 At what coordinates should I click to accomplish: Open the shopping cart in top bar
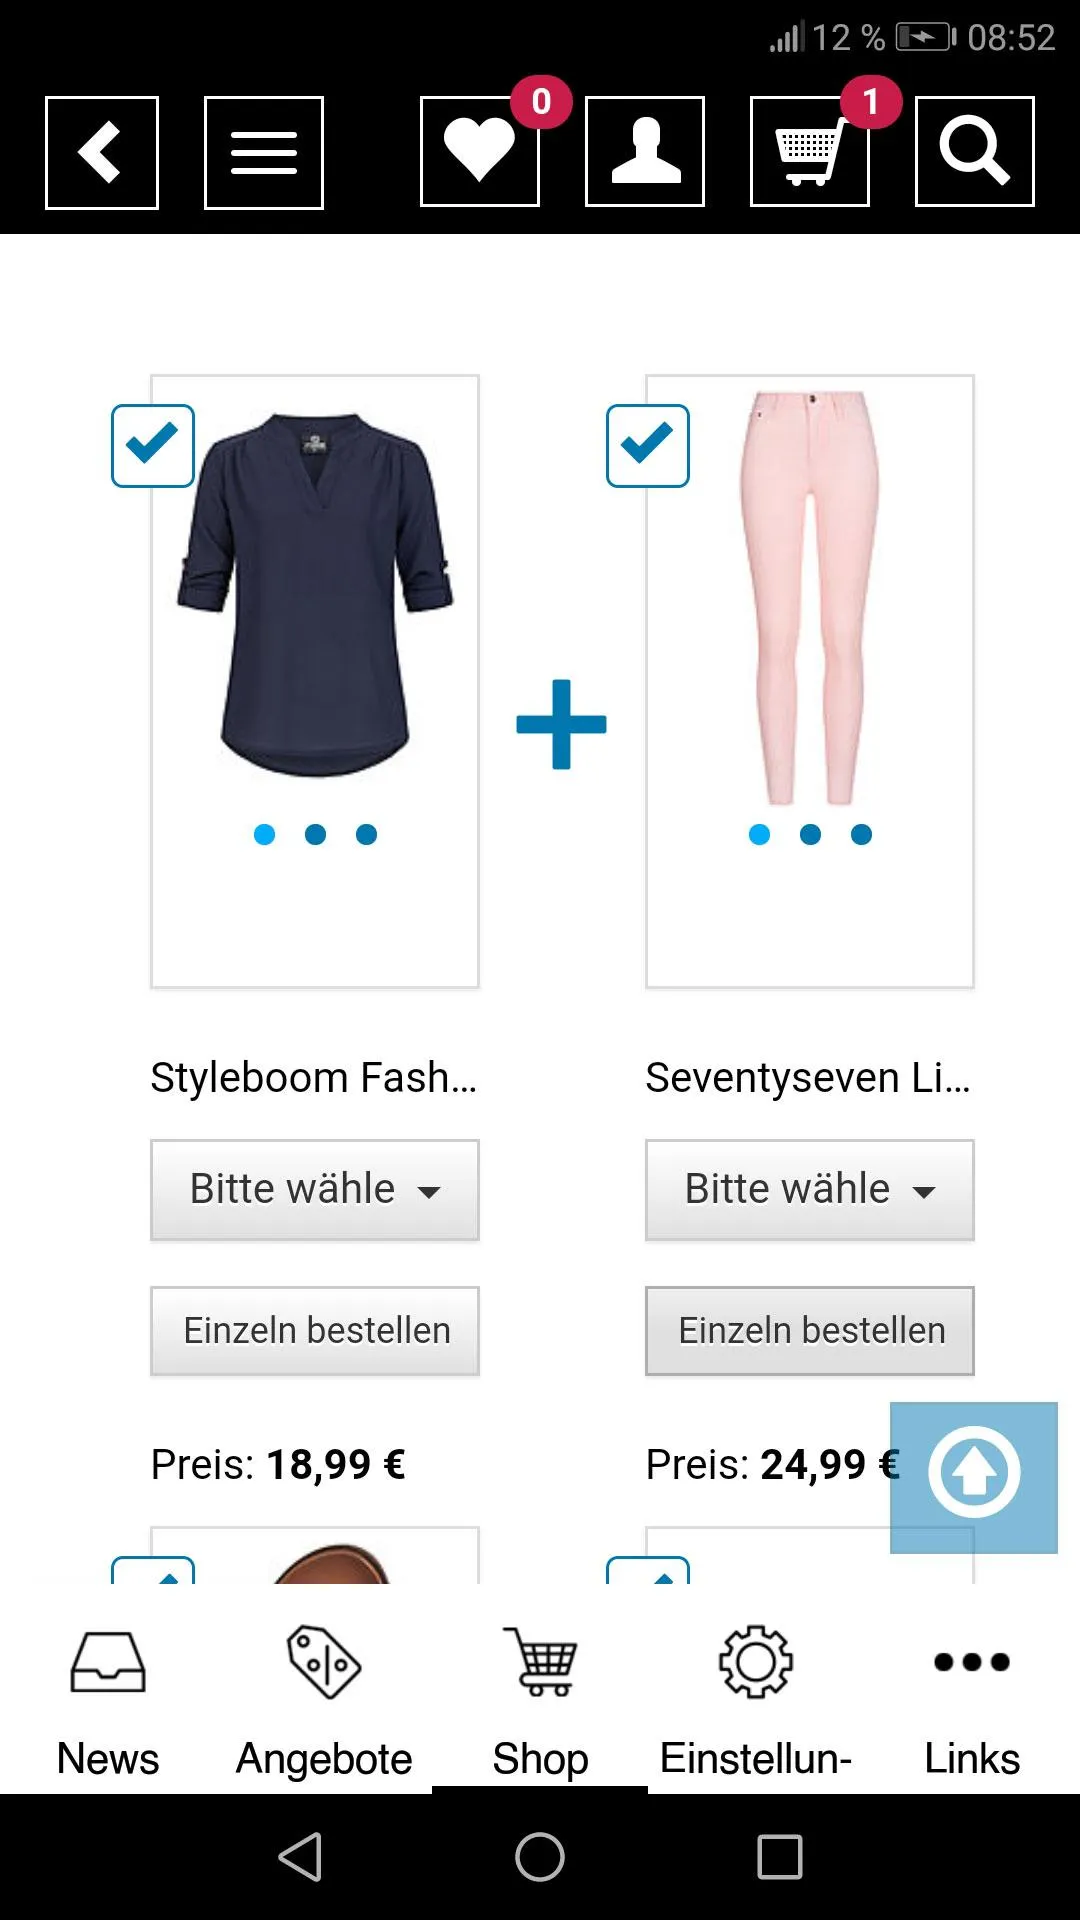[x=809, y=152]
